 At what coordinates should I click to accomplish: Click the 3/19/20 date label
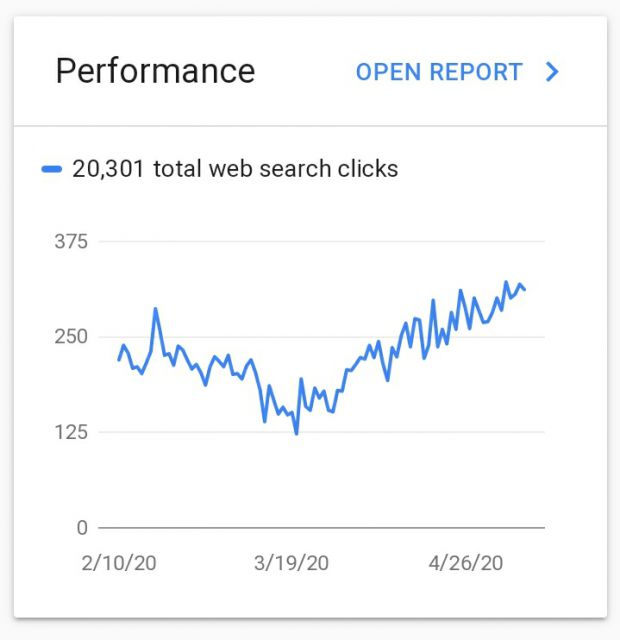291,563
